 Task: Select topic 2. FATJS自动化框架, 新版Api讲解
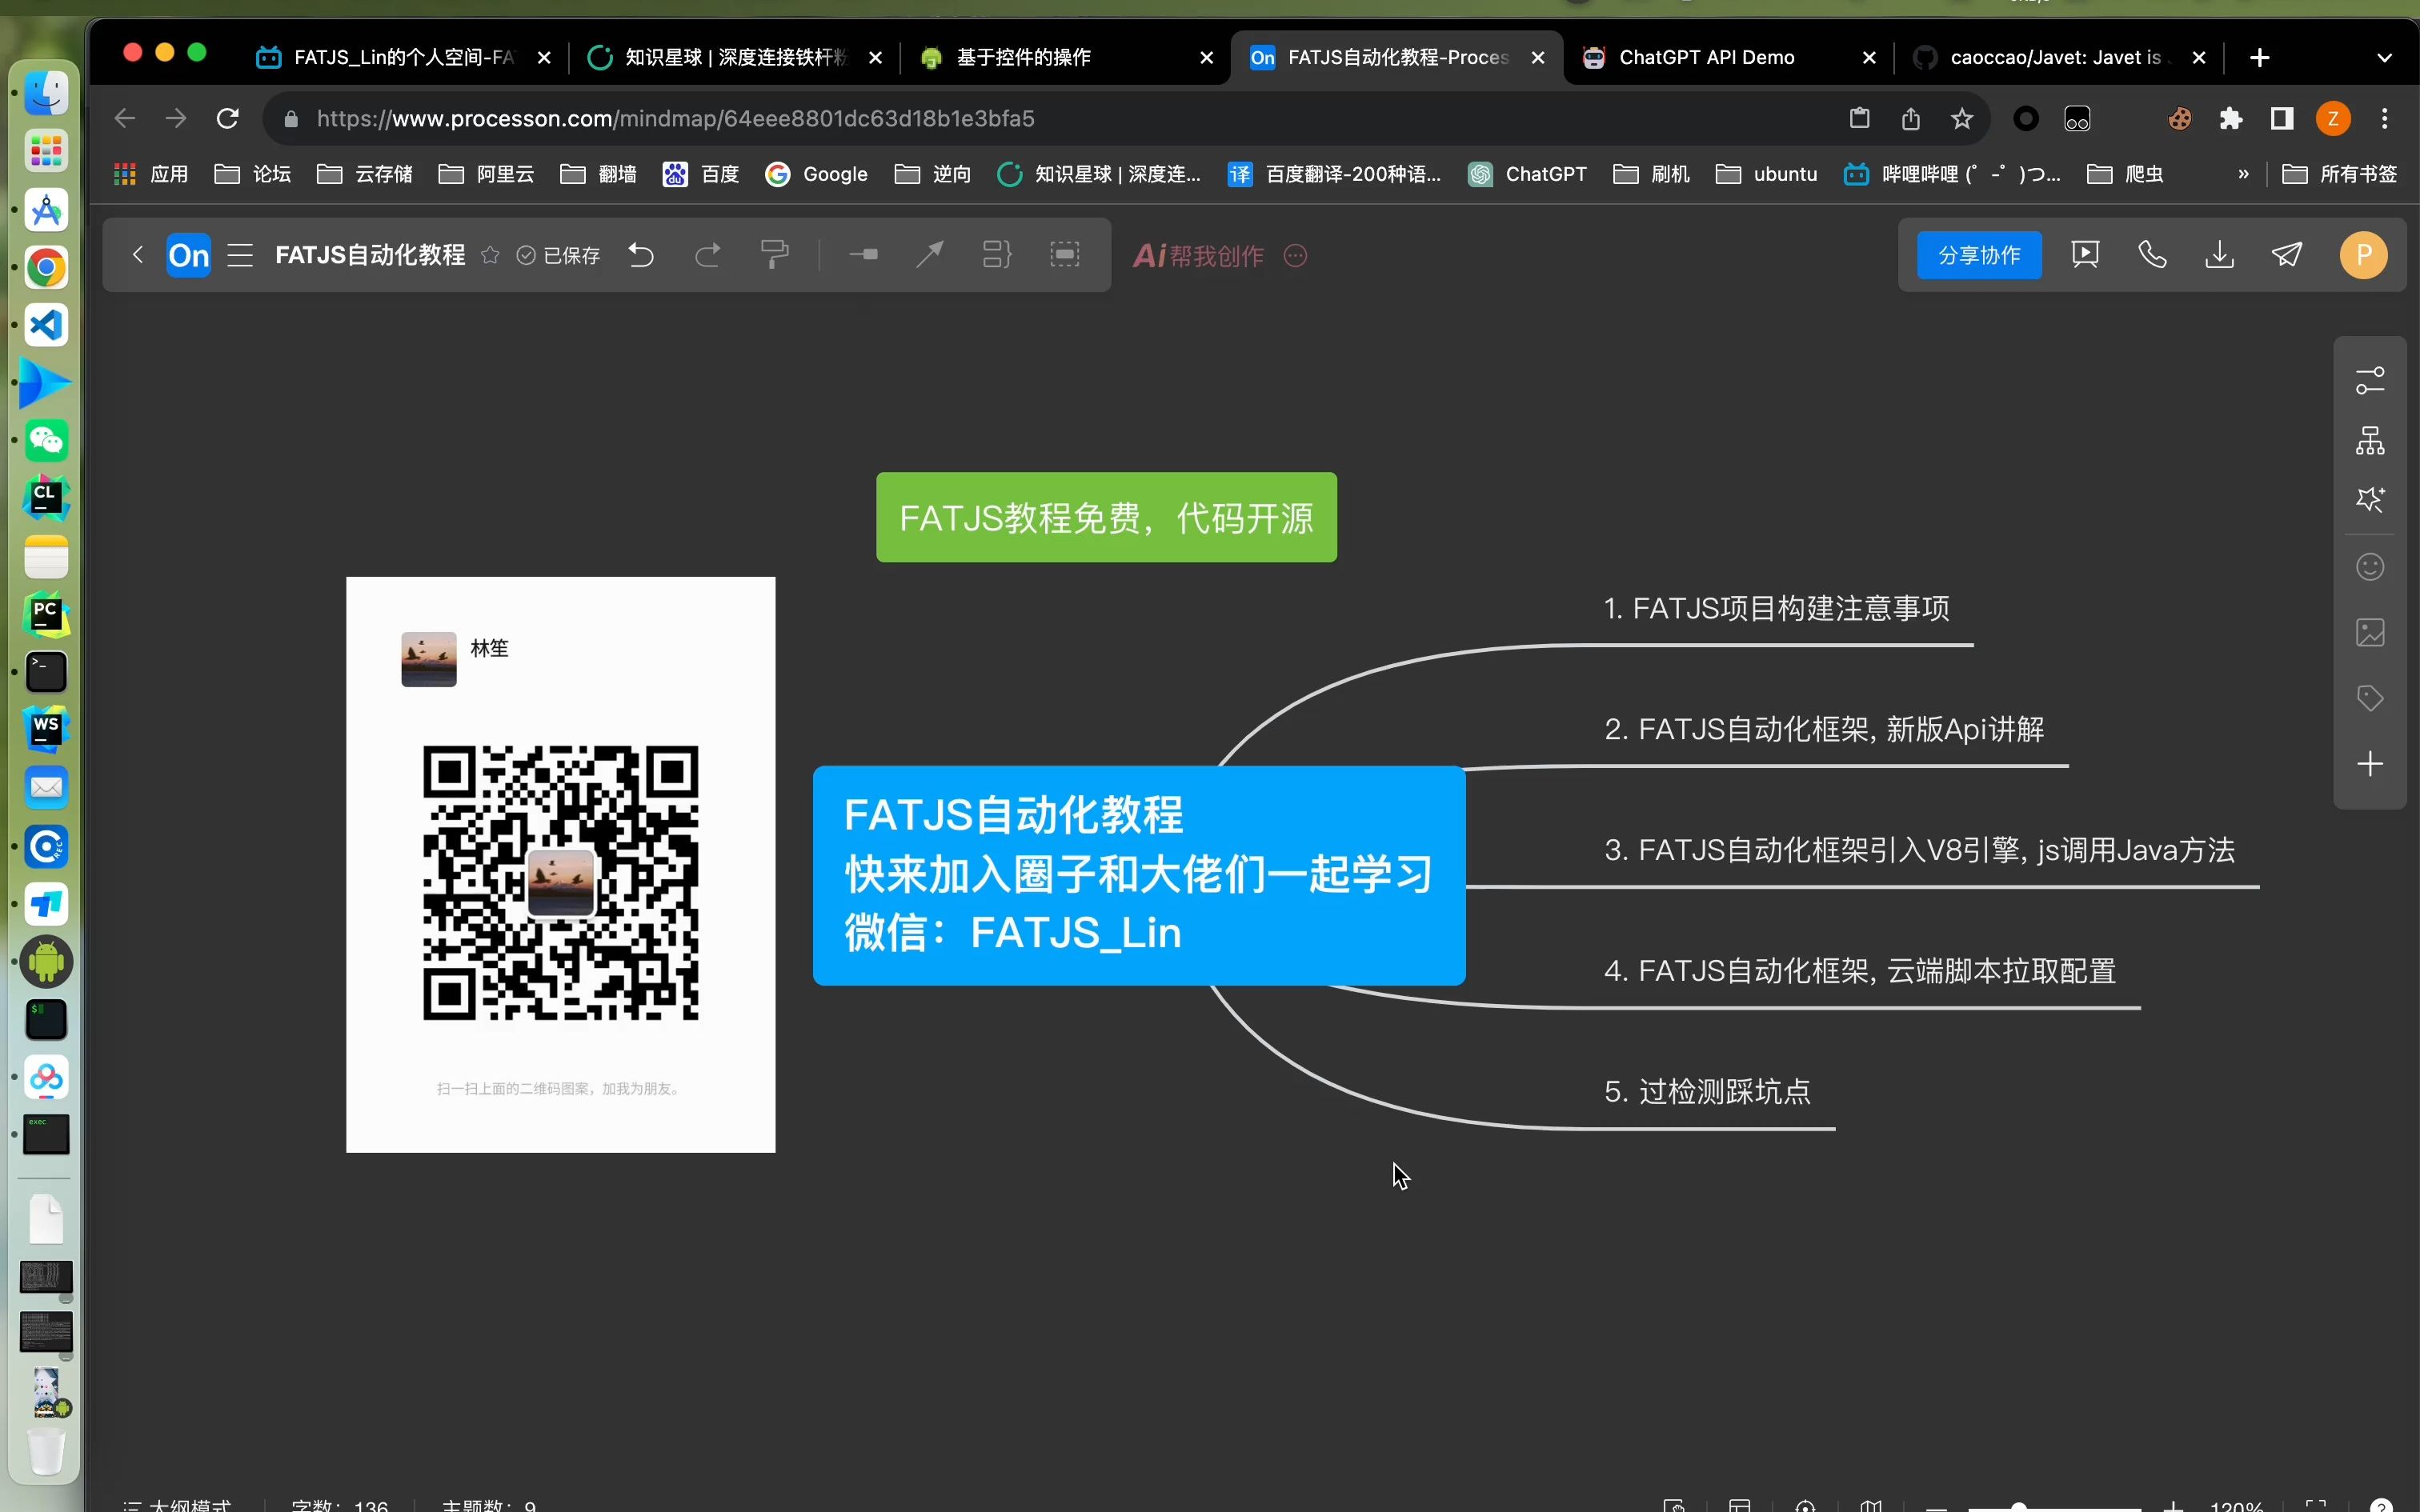click(1824, 729)
